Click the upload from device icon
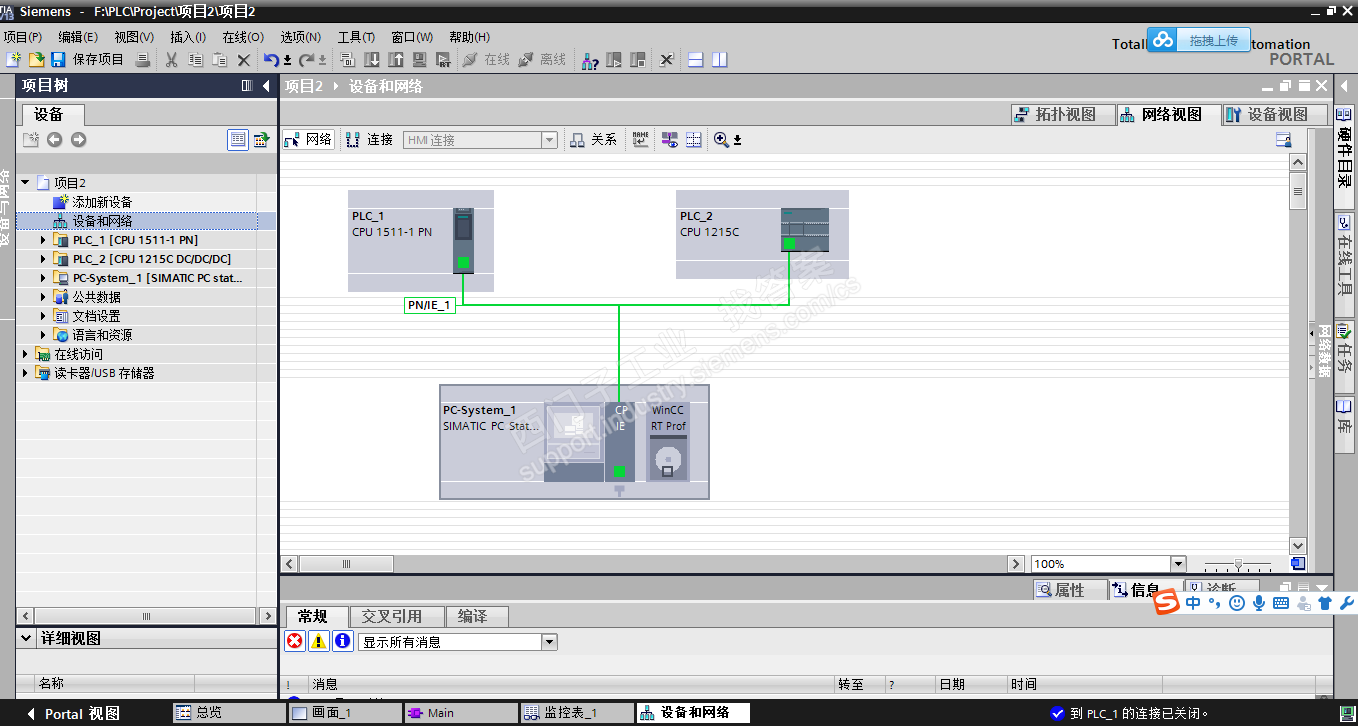This screenshot has width=1358, height=726. tap(396, 60)
